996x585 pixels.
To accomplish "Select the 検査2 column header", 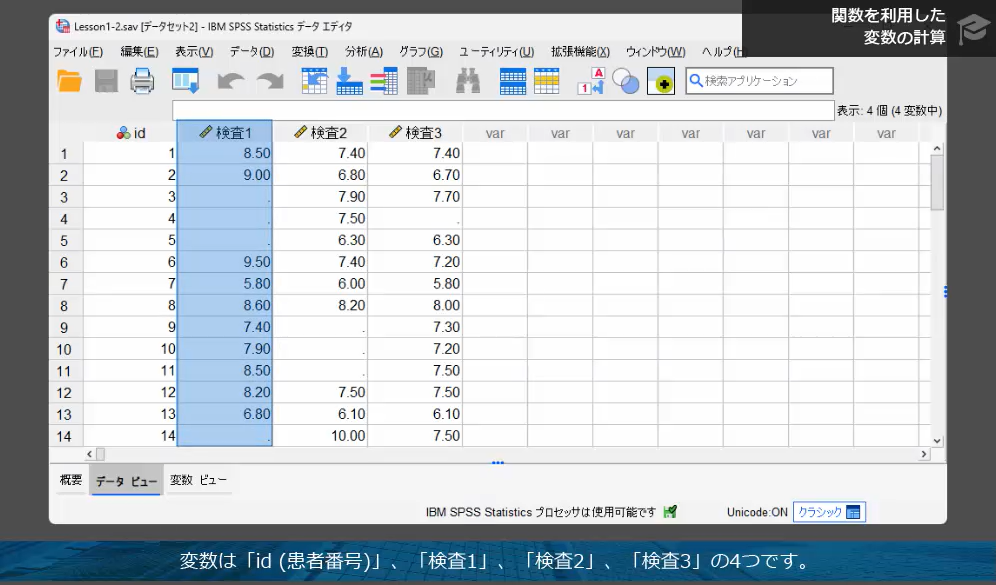I will 320,132.
